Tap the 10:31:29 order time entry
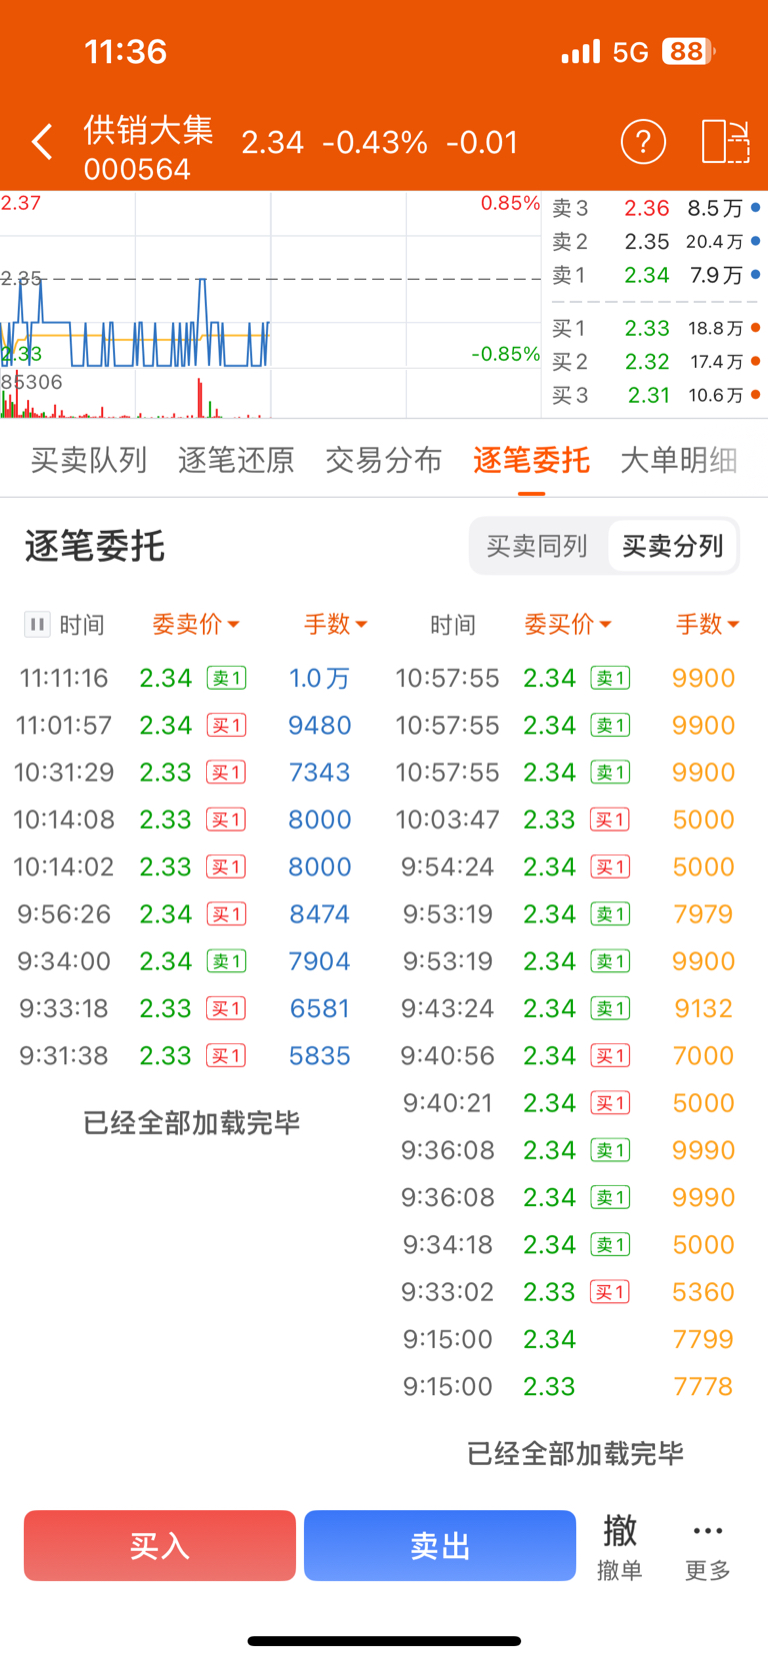Image resolution: width=768 pixels, height=1663 pixels. (64, 772)
